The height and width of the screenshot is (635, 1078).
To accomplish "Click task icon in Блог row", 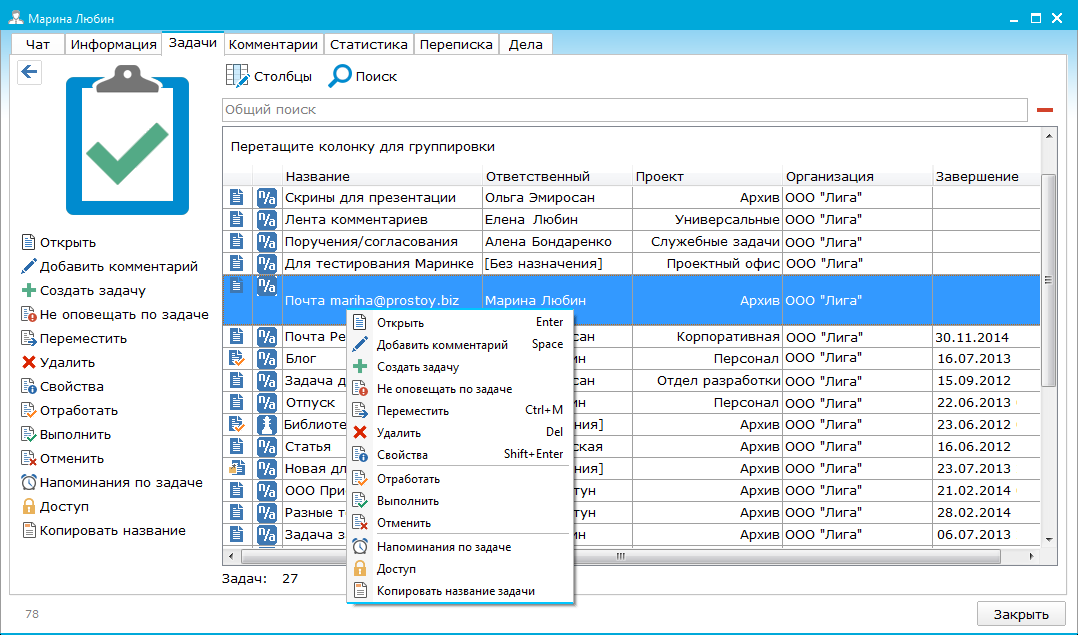I will [x=236, y=358].
